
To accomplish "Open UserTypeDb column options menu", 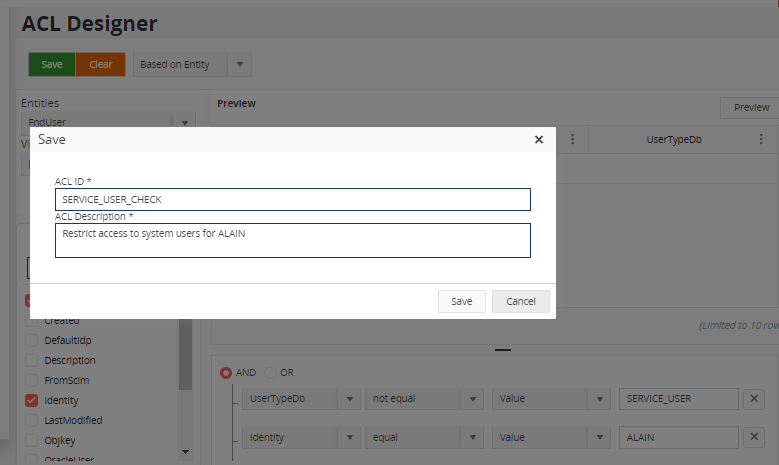I will click(761, 140).
